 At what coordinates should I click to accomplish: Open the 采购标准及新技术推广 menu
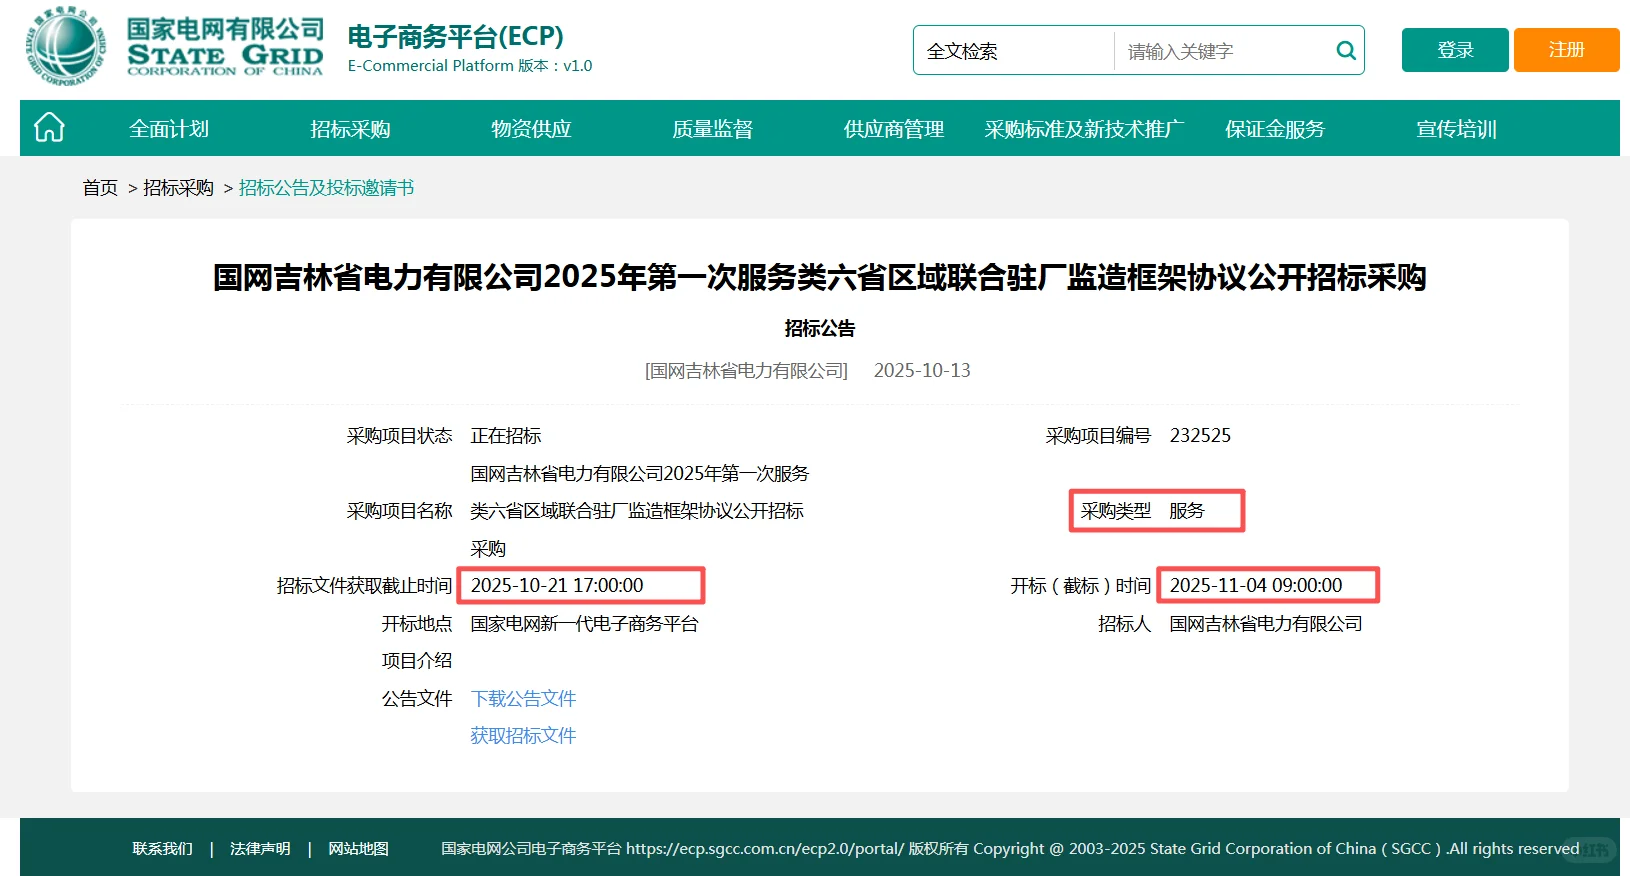click(1084, 129)
